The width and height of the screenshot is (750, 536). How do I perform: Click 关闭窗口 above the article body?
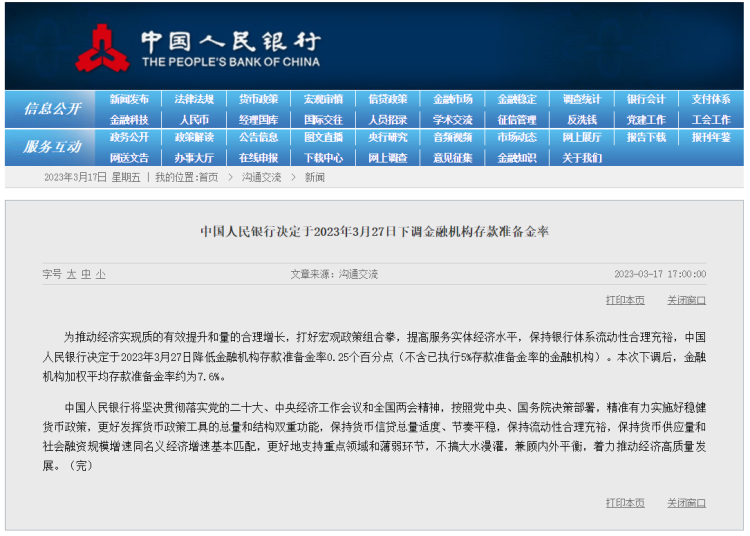[x=686, y=300]
